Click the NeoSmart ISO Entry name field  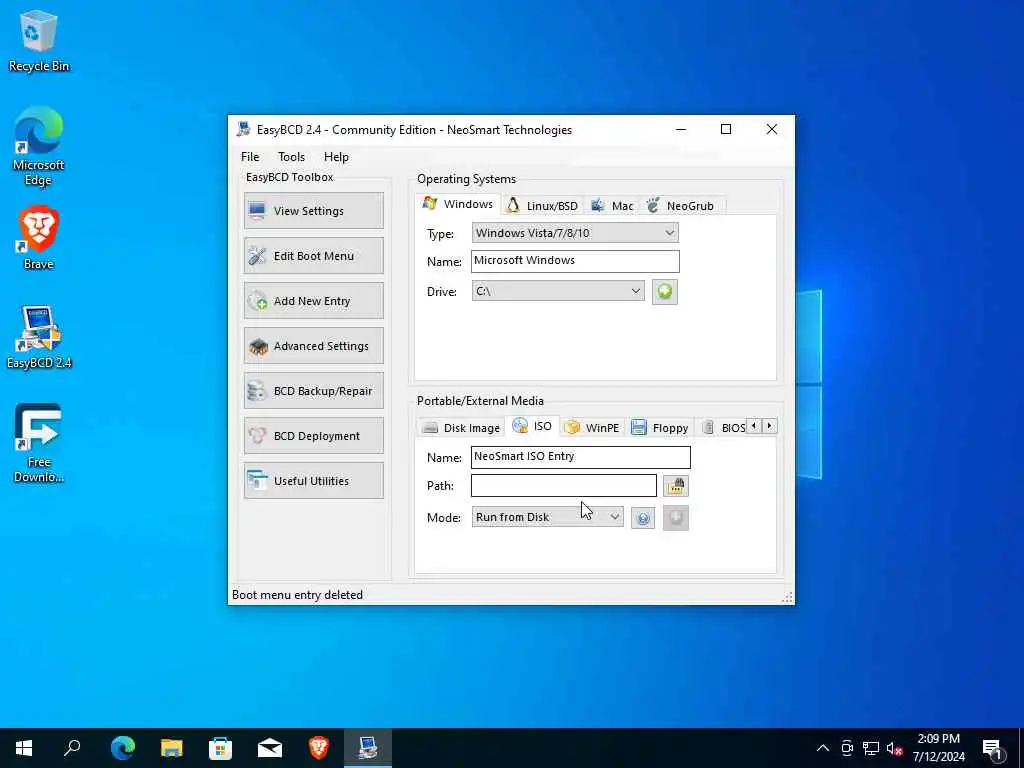point(581,457)
